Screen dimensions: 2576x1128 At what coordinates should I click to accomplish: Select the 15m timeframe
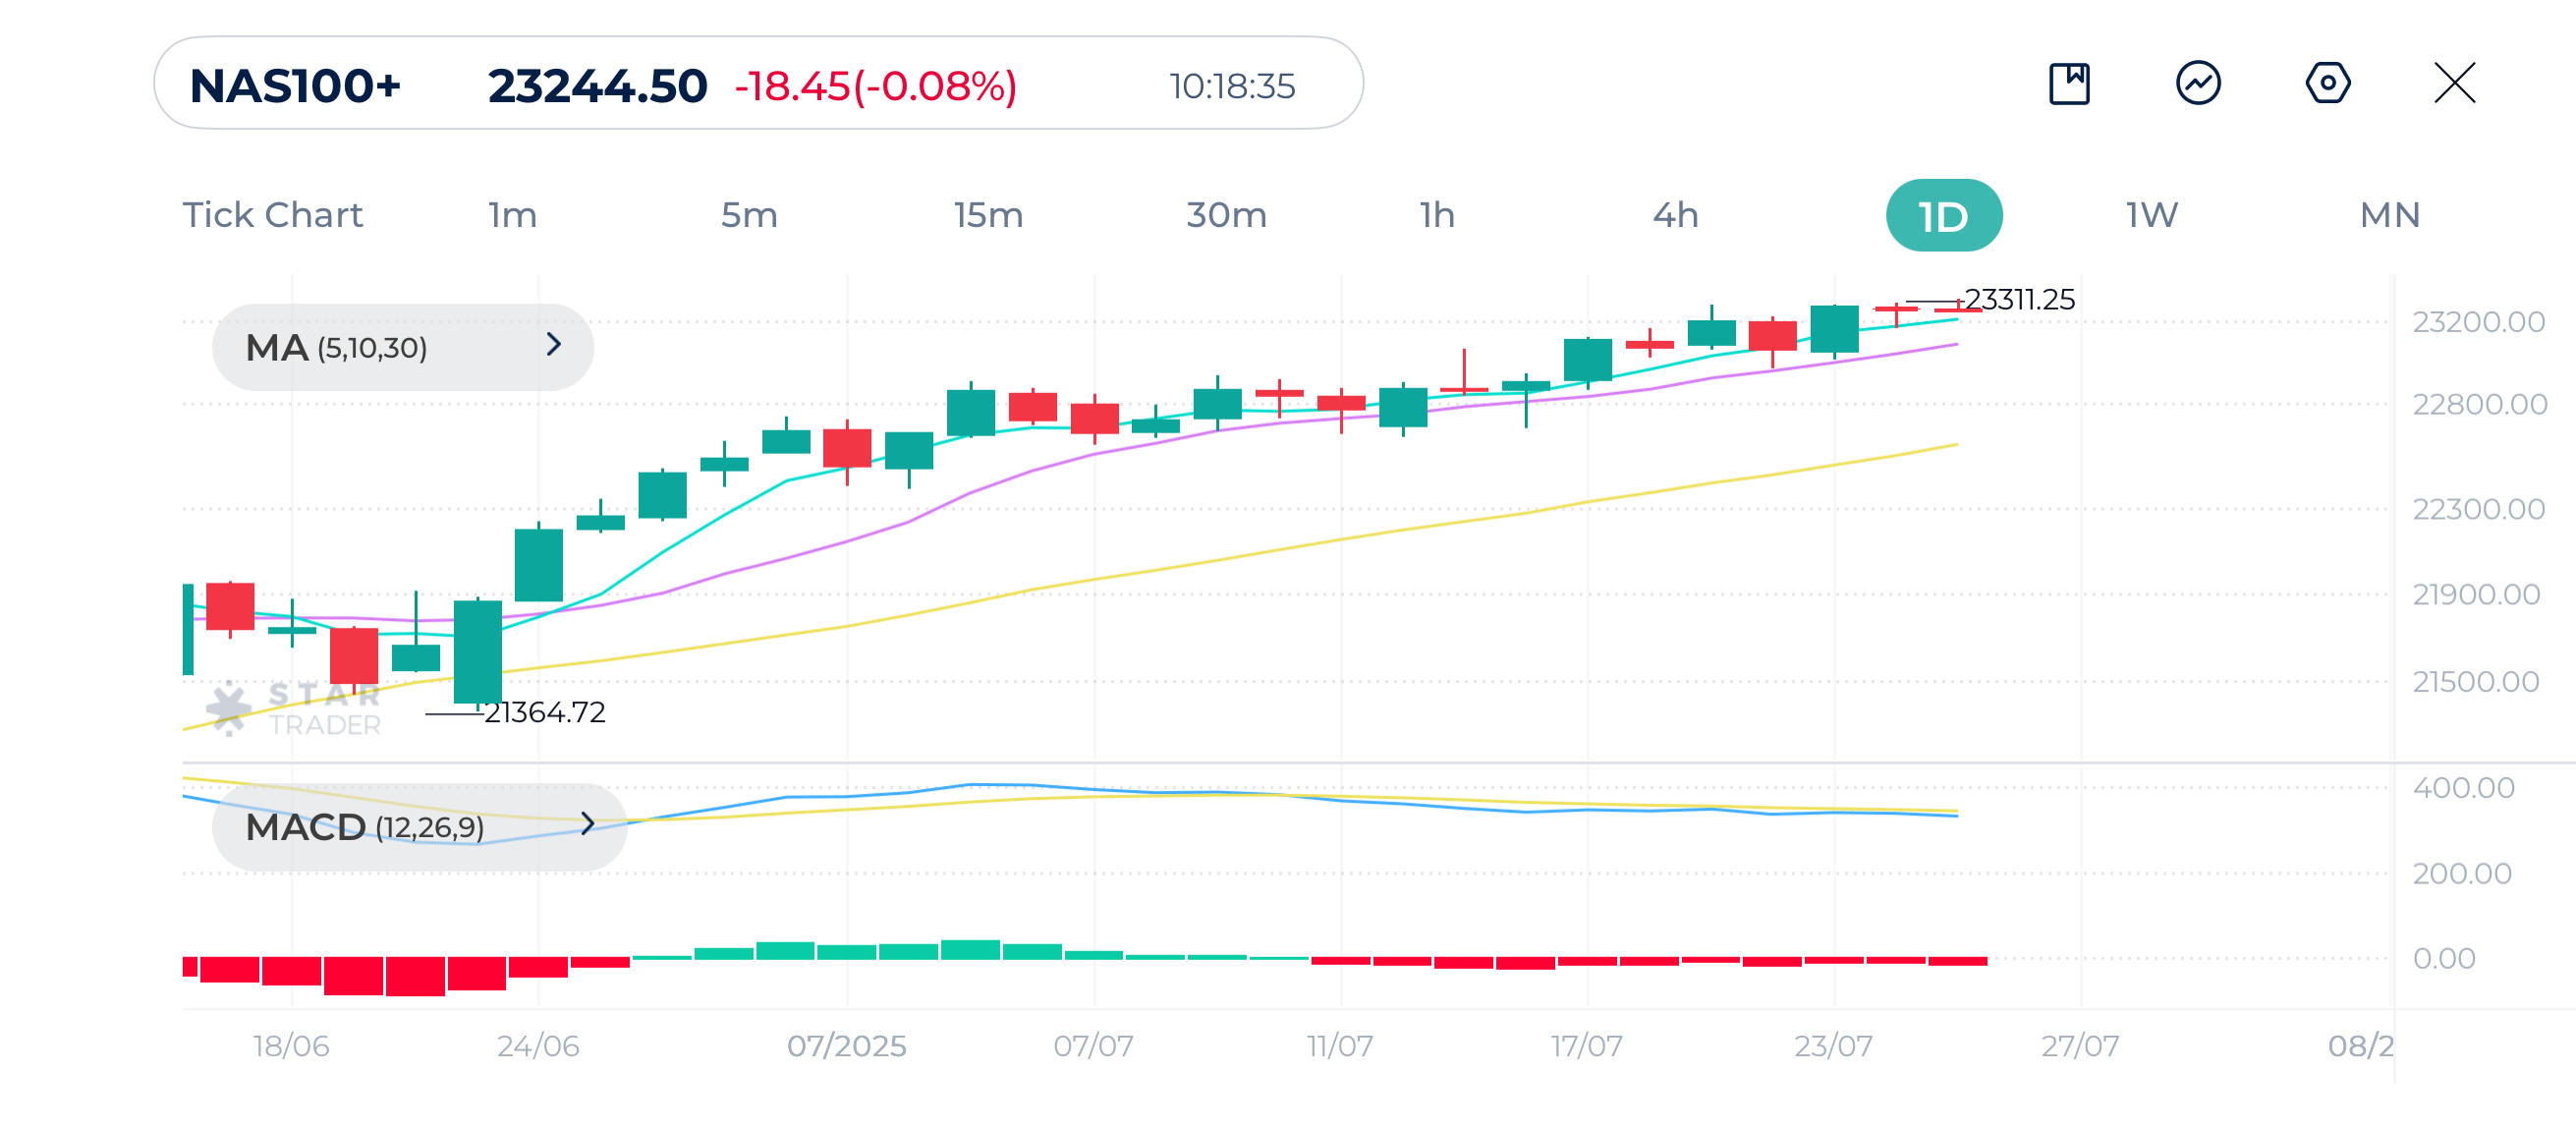coord(988,215)
